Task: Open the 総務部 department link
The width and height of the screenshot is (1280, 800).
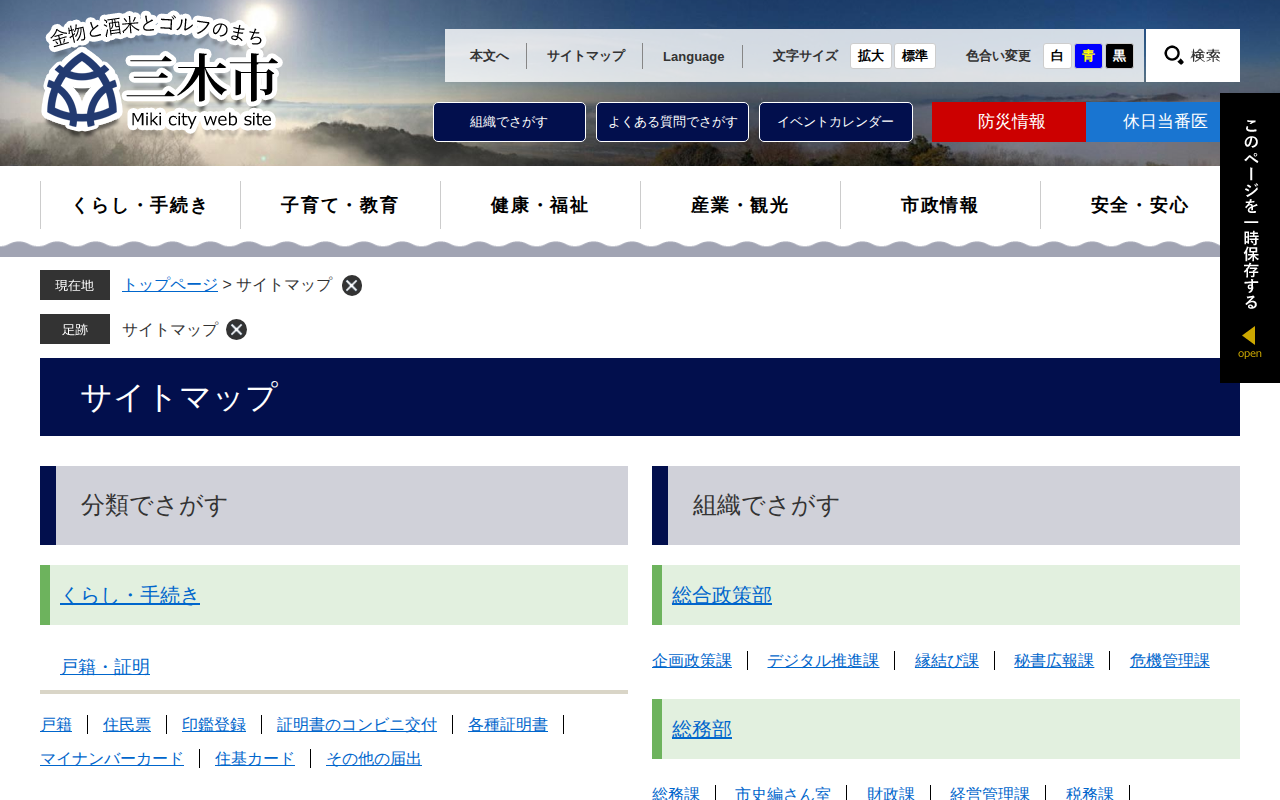Action: tap(702, 729)
